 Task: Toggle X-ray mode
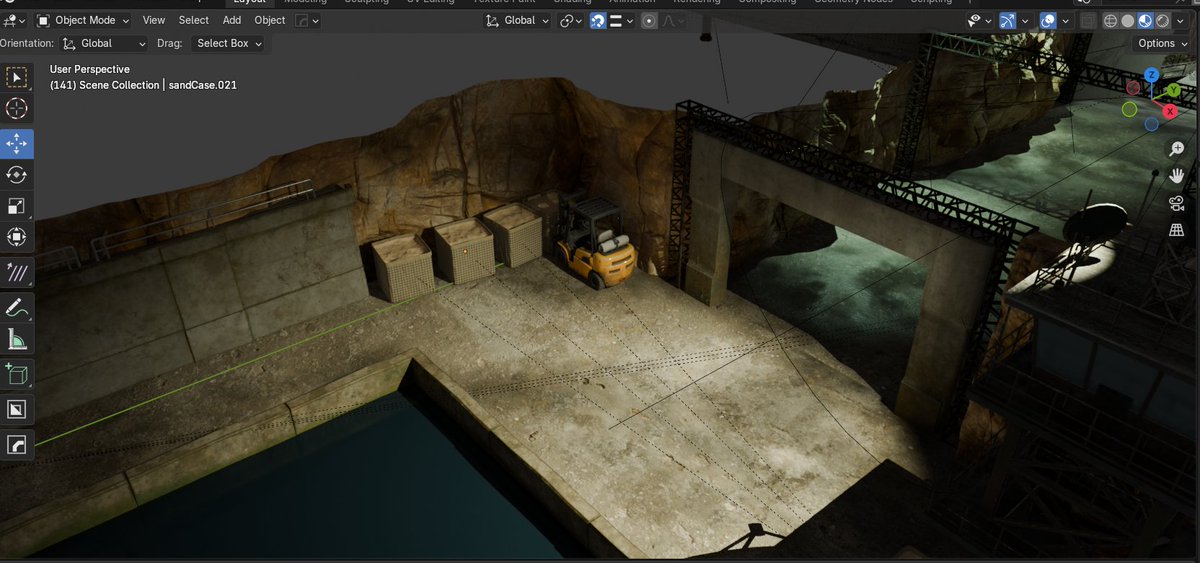click(1087, 20)
